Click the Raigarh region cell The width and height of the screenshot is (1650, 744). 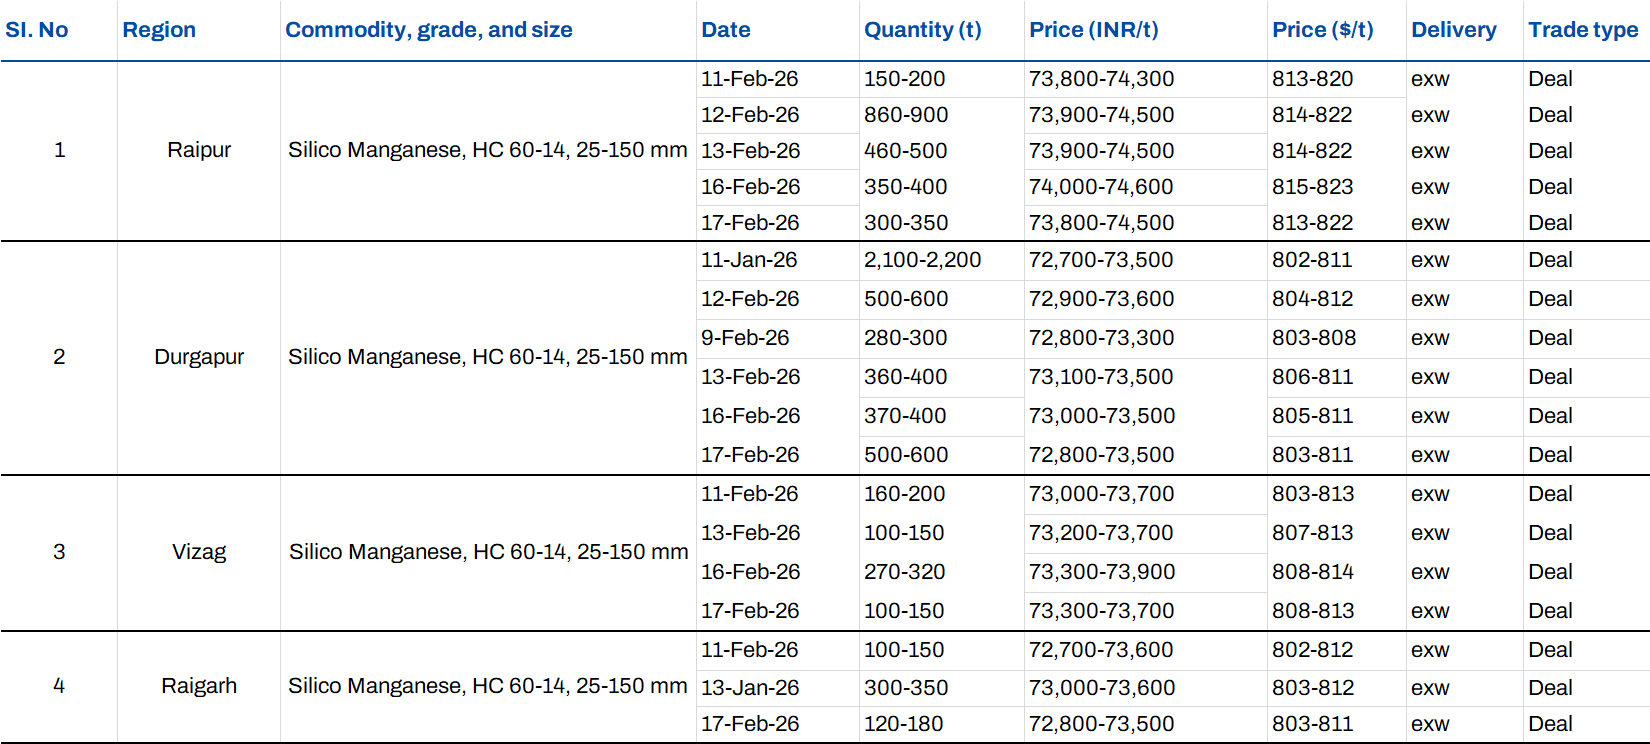point(199,686)
